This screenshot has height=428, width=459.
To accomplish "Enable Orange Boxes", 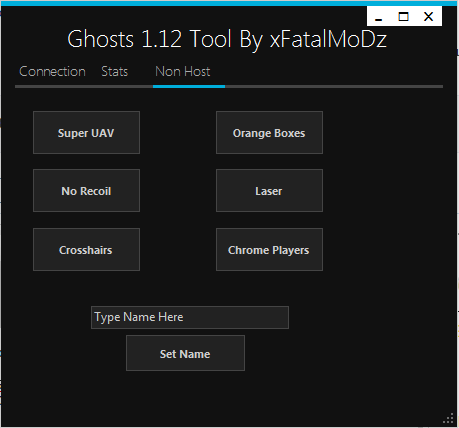I will coord(269,133).
